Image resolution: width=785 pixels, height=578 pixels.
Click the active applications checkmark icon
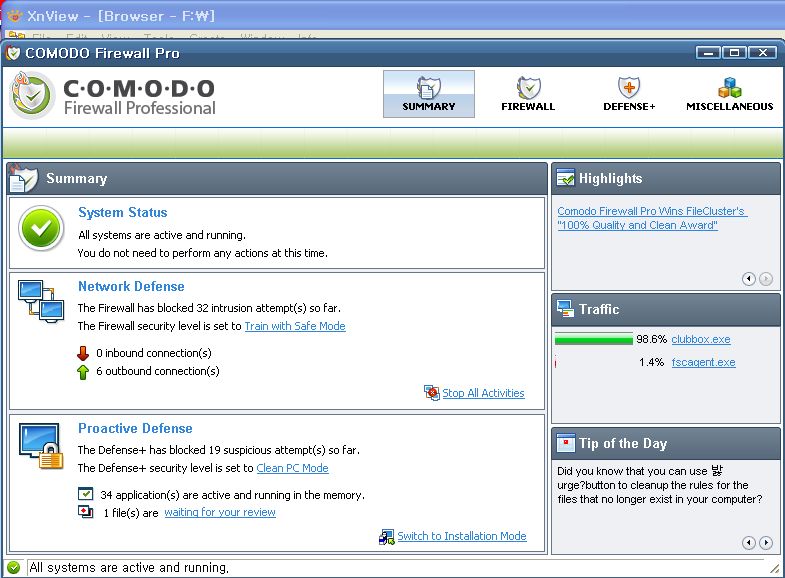tap(86, 494)
